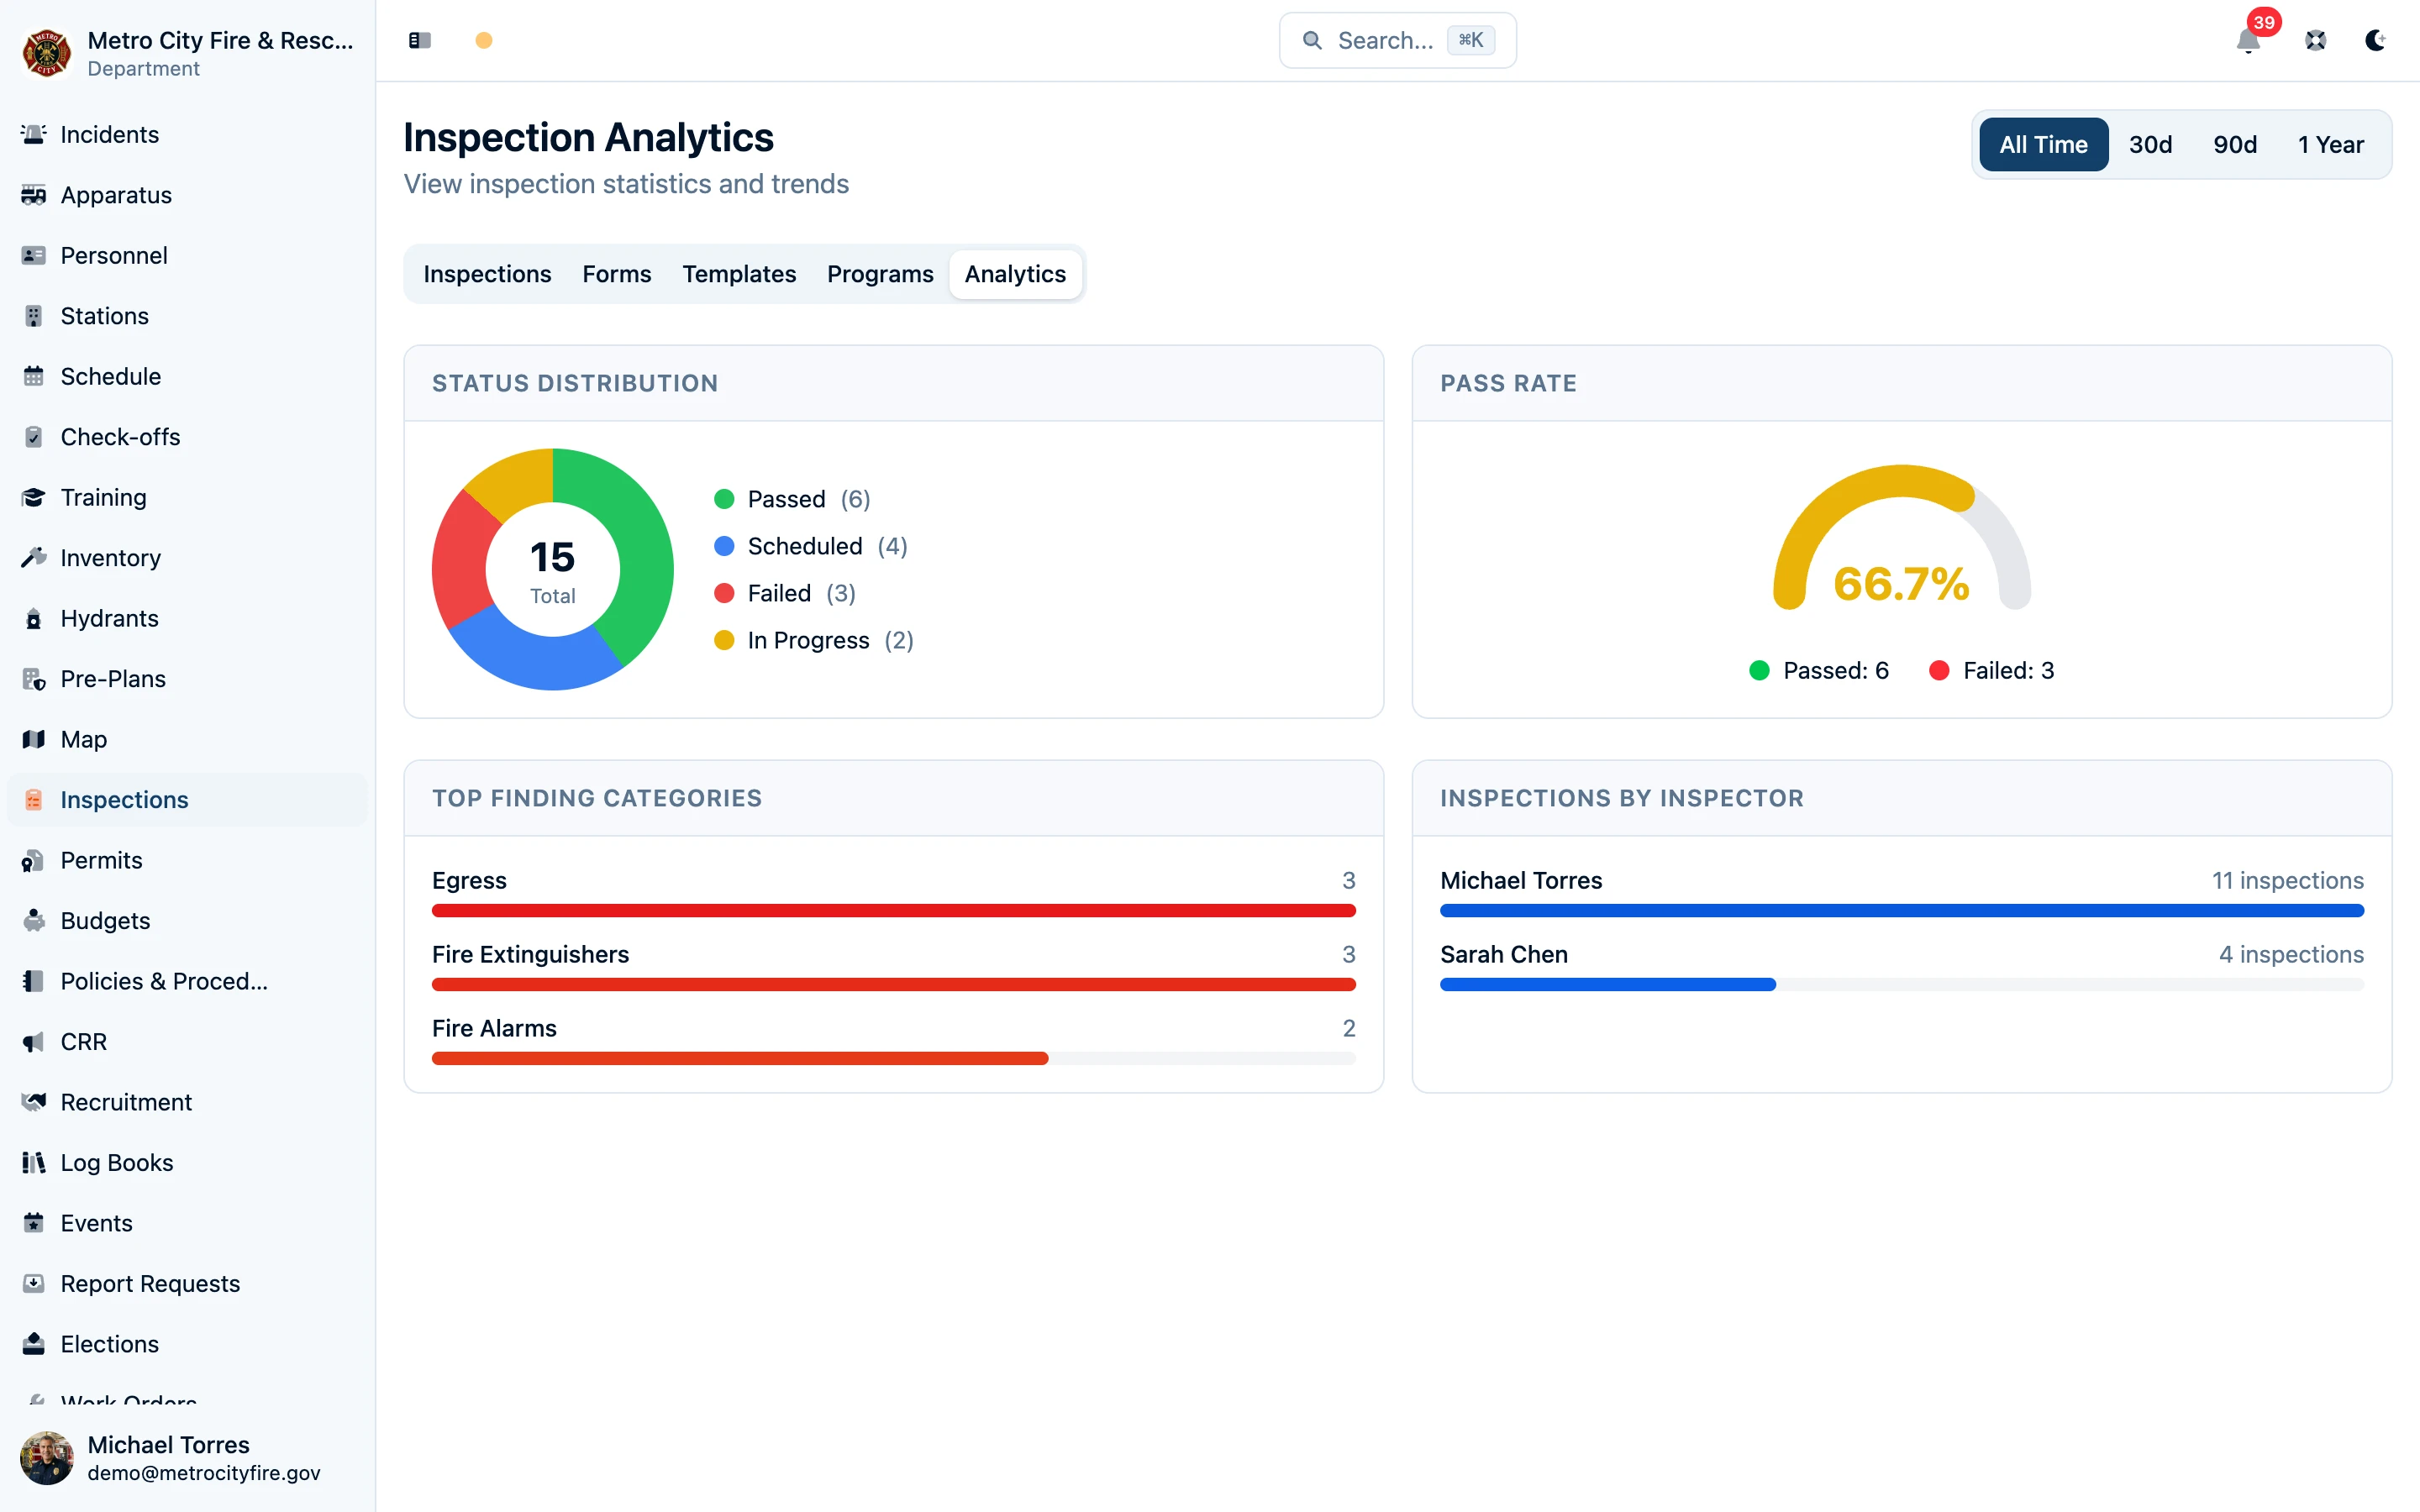Image resolution: width=2420 pixels, height=1512 pixels.
Task: Select the Personnel ID card icon
Action: coord(33,255)
